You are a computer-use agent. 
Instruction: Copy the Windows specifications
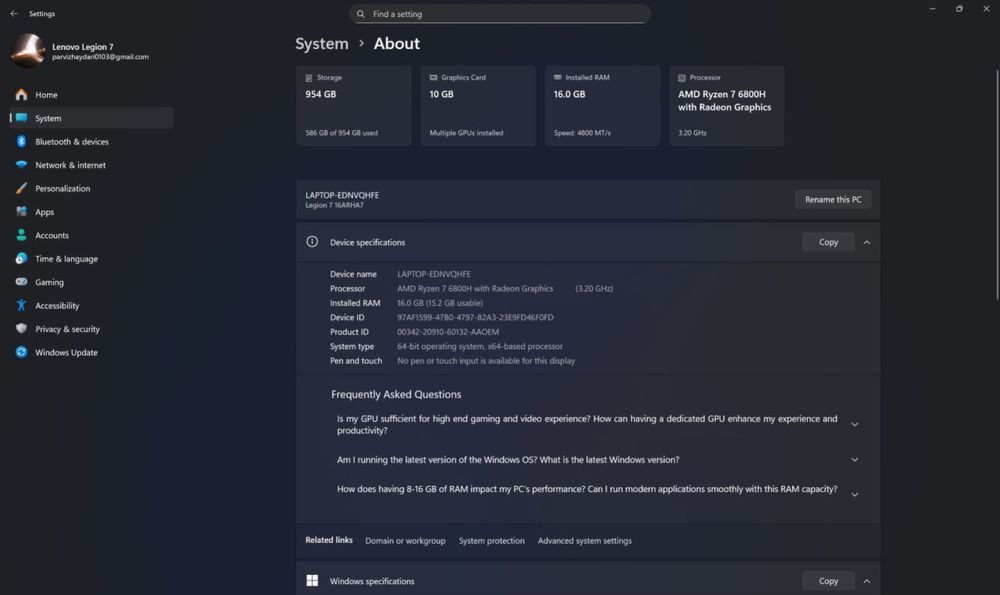[828, 580]
